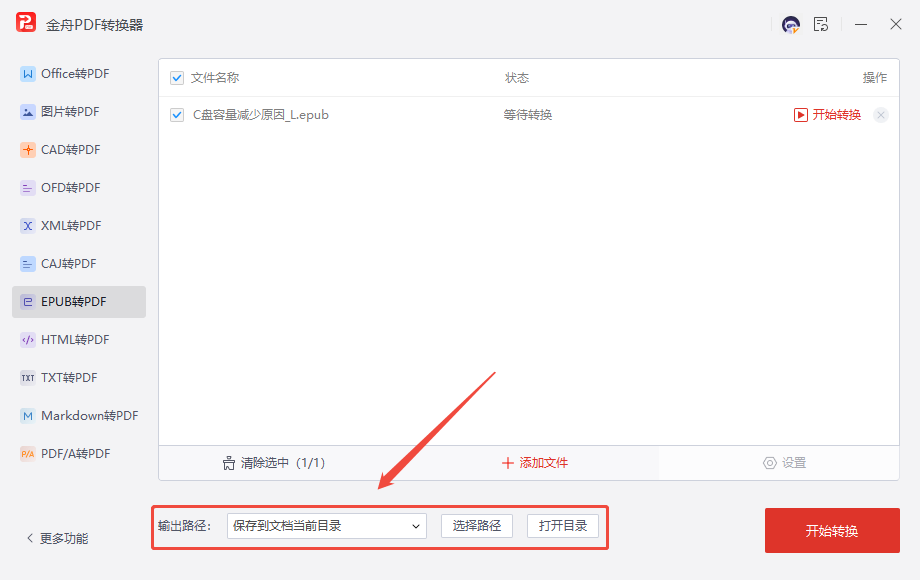Click the XML转PDF label
Image resolution: width=920 pixels, height=580 pixels.
pos(71,226)
